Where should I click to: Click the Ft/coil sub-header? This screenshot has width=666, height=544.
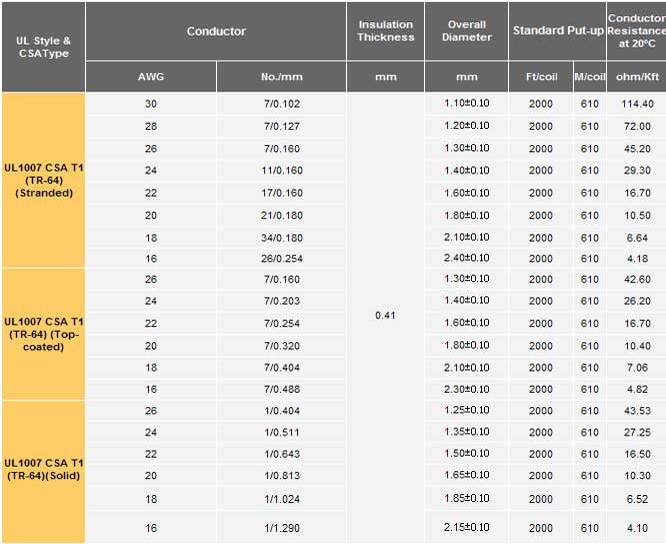pyautogui.click(x=540, y=77)
